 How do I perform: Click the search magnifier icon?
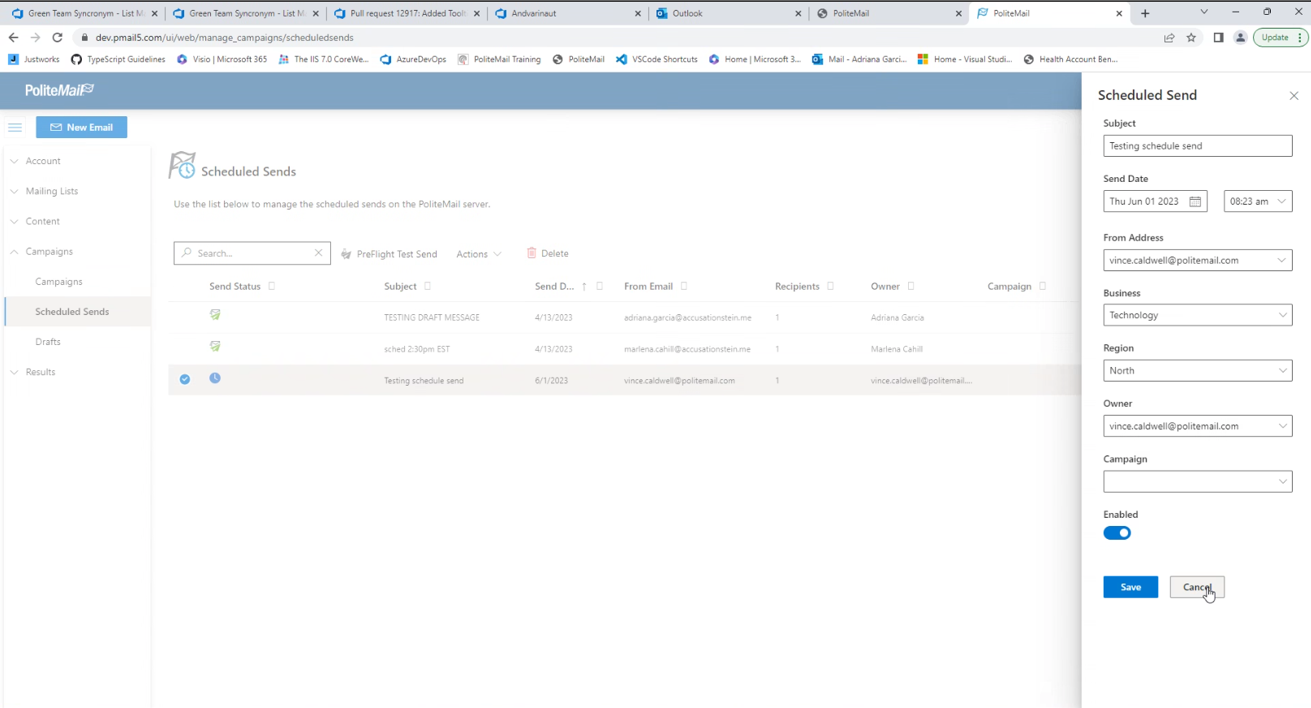pyautogui.click(x=187, y=253)
